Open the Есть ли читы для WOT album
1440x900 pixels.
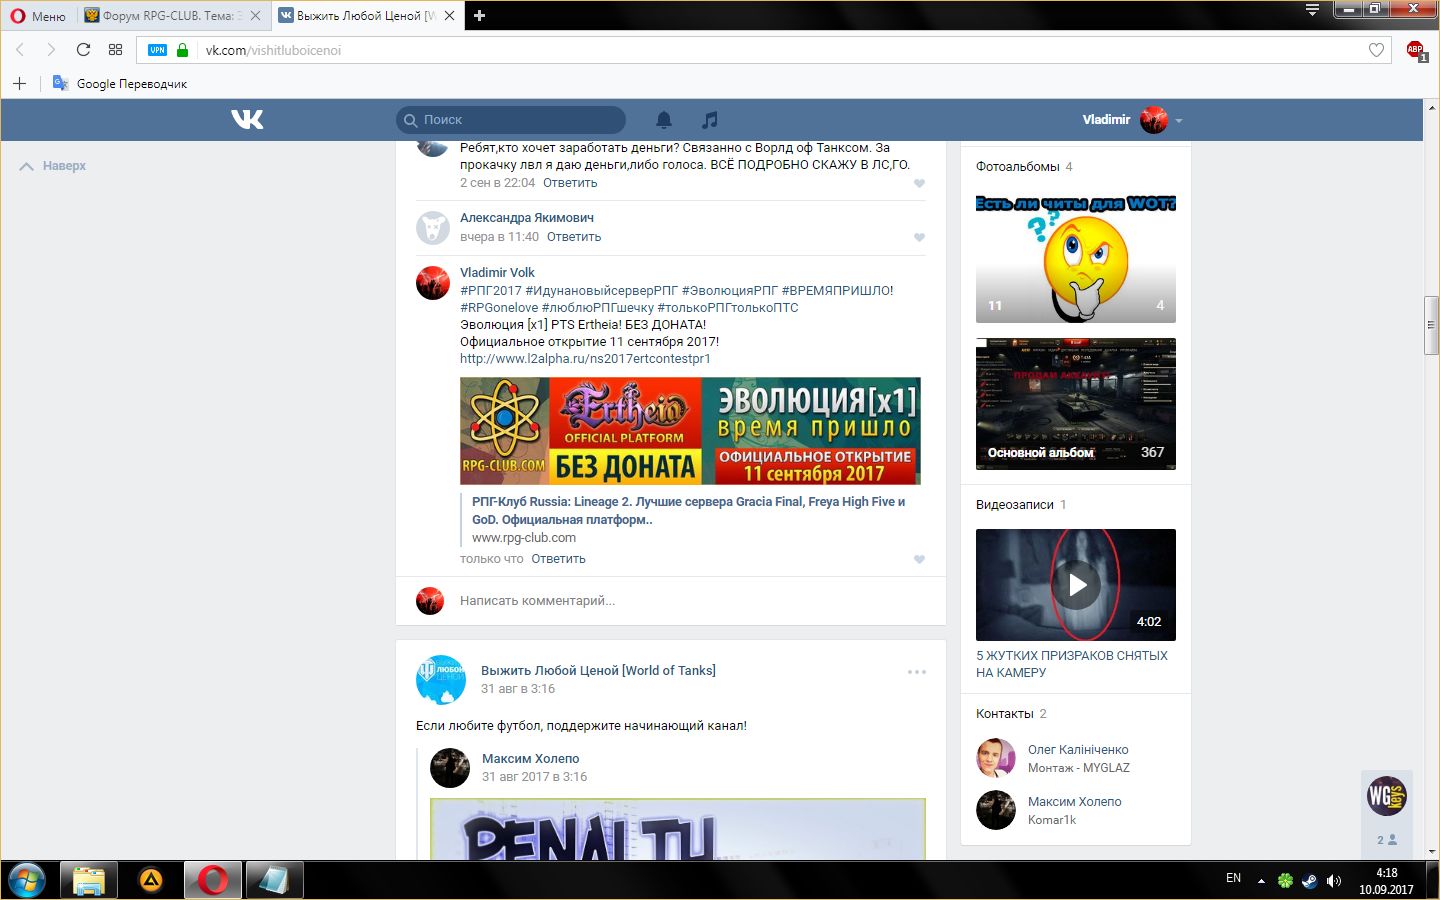[1076, 257]
